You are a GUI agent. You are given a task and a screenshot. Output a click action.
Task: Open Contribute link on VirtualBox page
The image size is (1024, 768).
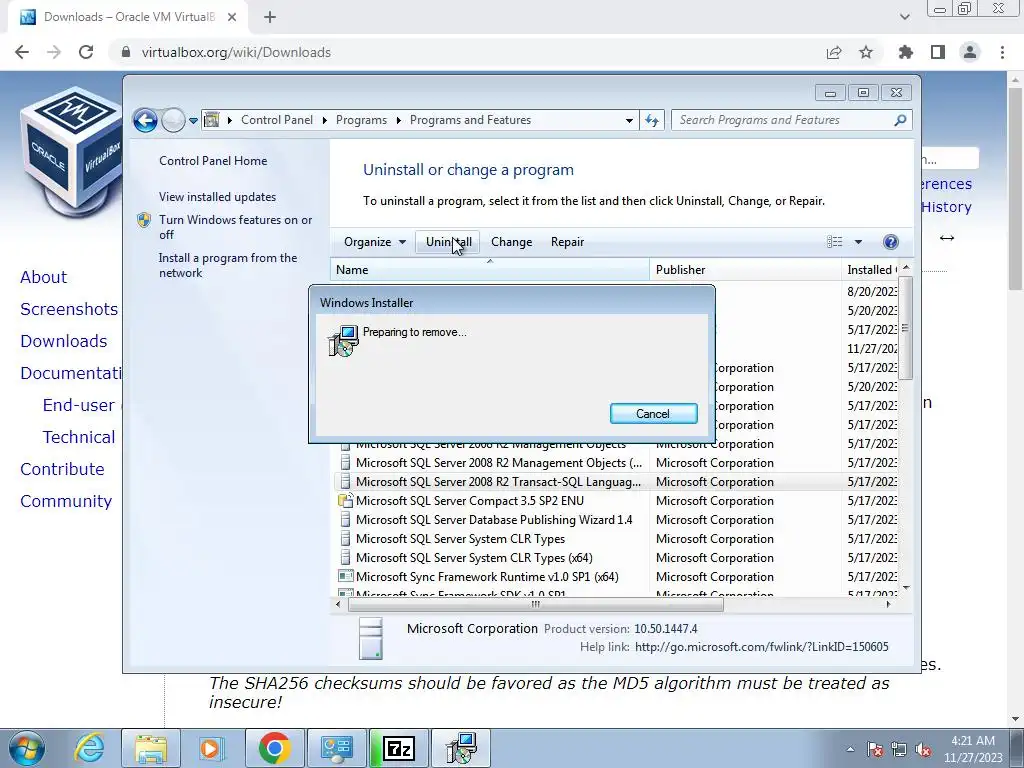[x=62, y=469]
